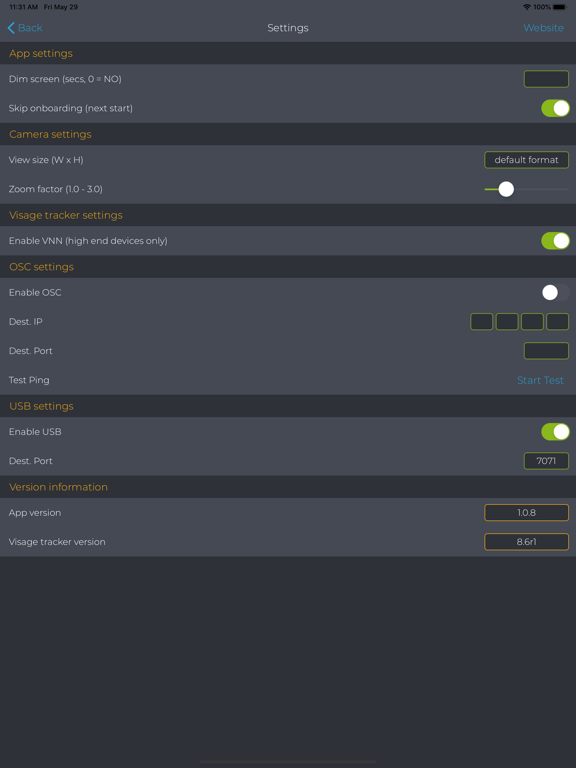Screen dimensions: 576x768
Task: Tap the Back chevron icon
Action: [11, 28]
